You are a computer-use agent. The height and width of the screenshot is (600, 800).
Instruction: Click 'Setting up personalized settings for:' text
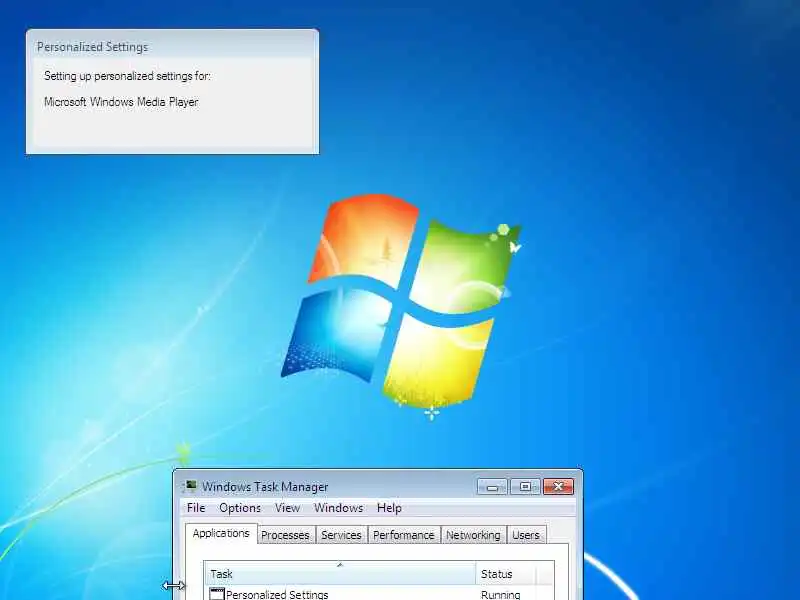tap(127, 76)
